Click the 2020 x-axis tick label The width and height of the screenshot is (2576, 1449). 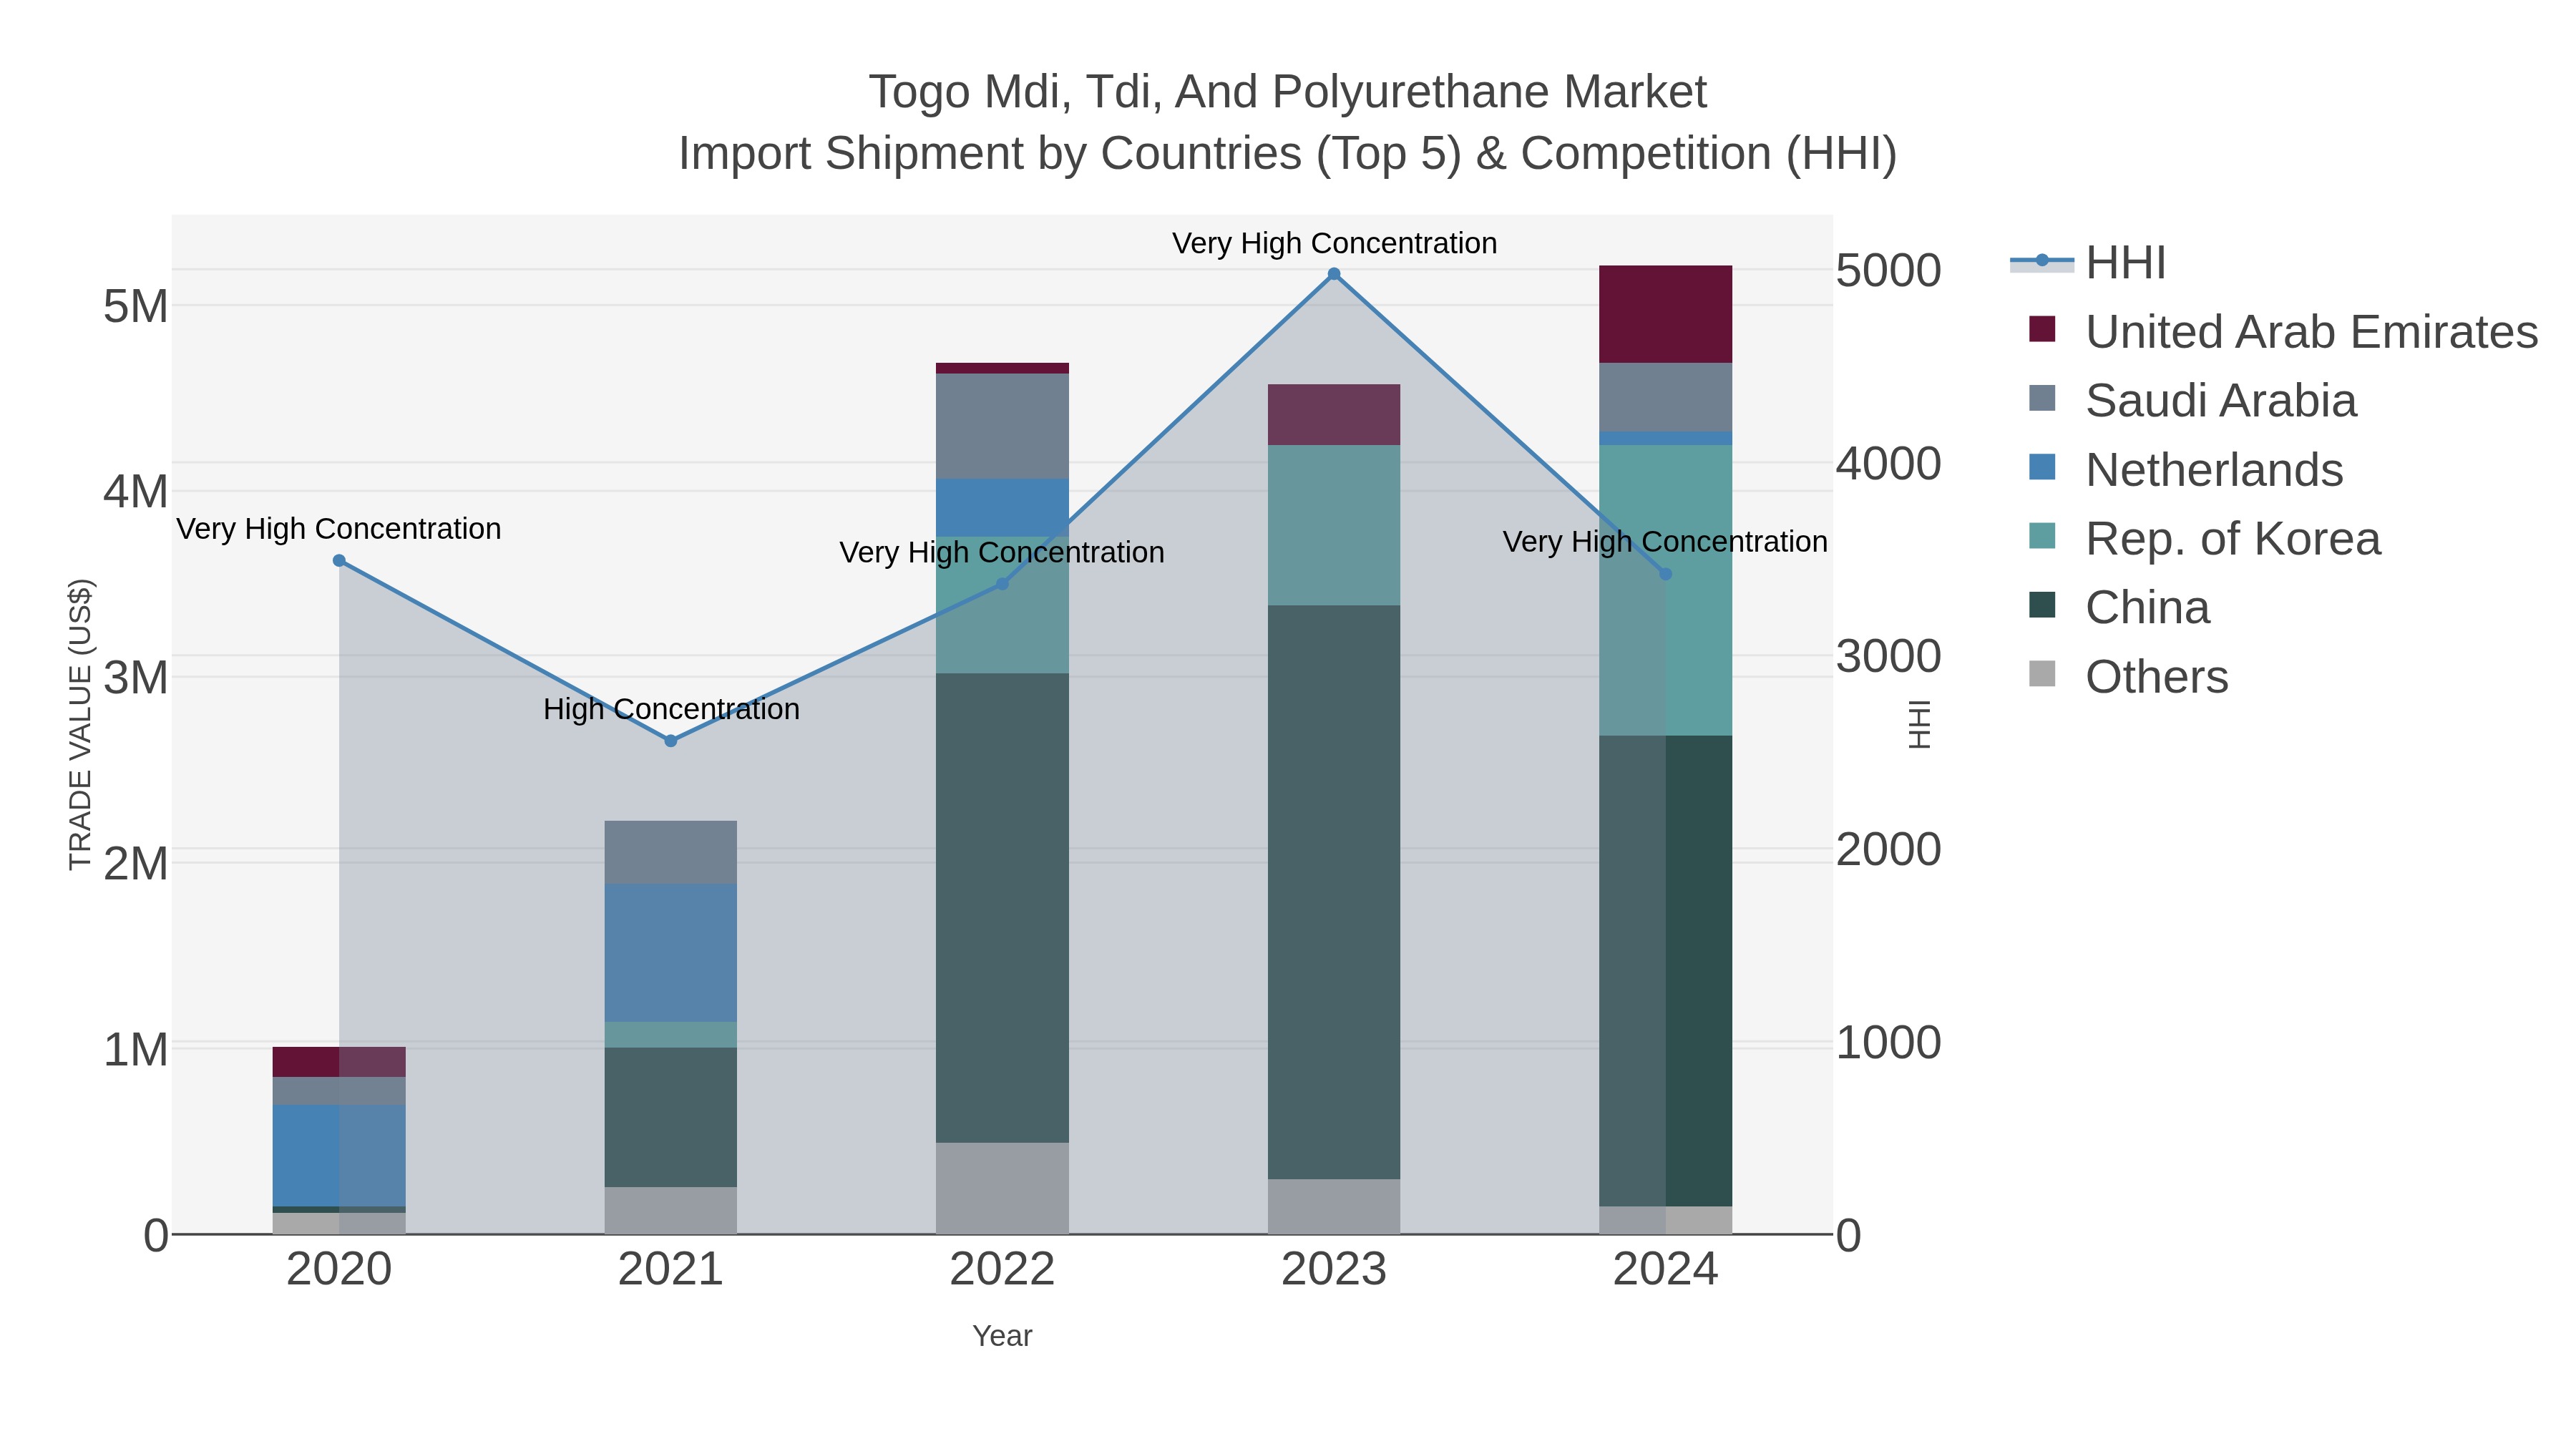[339, 1270]
